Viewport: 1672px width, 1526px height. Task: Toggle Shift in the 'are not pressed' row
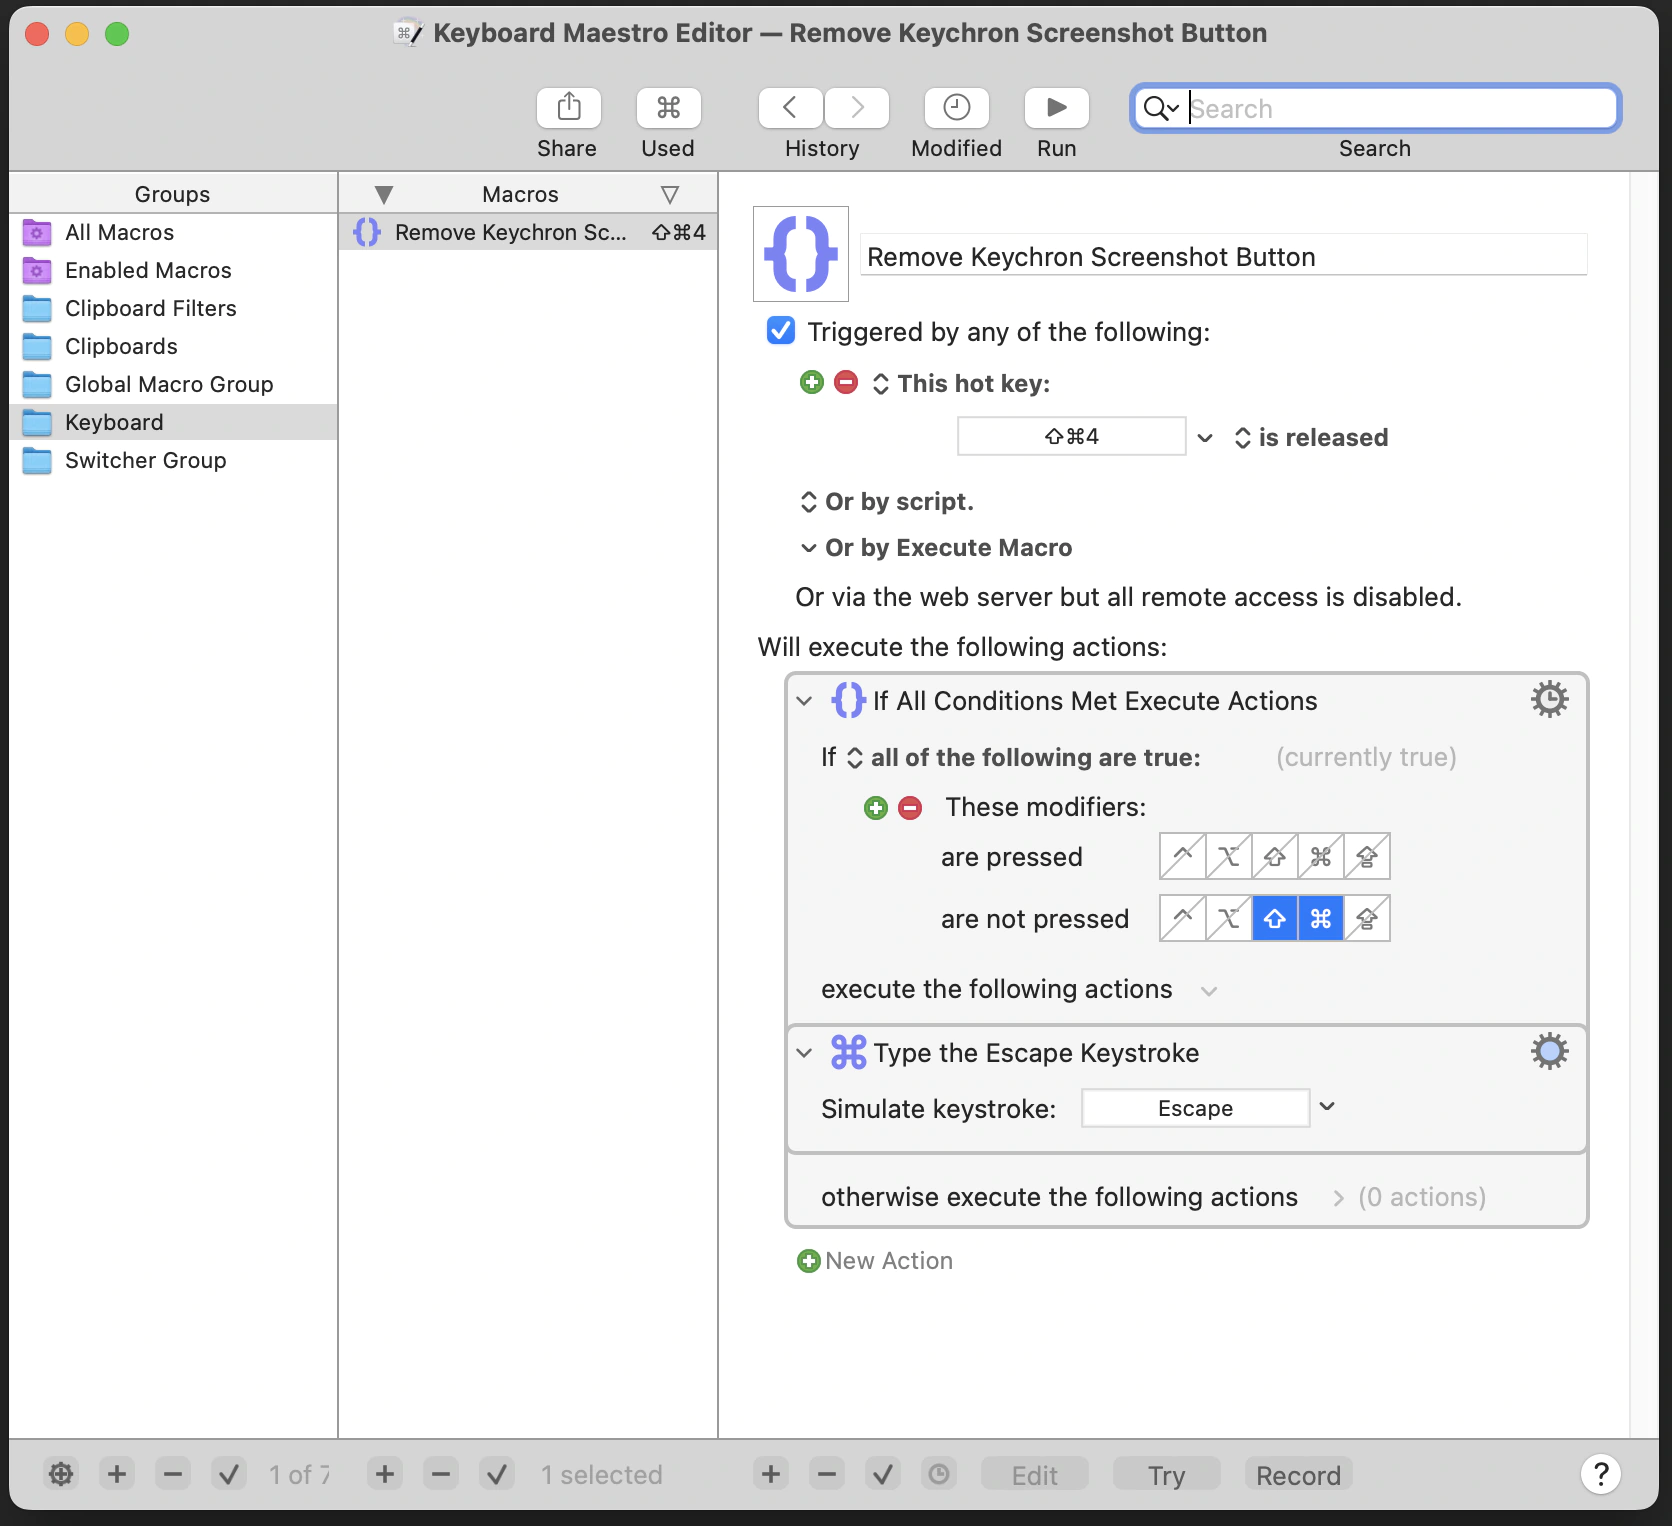pyautogui.click(x=1275, y=918)
